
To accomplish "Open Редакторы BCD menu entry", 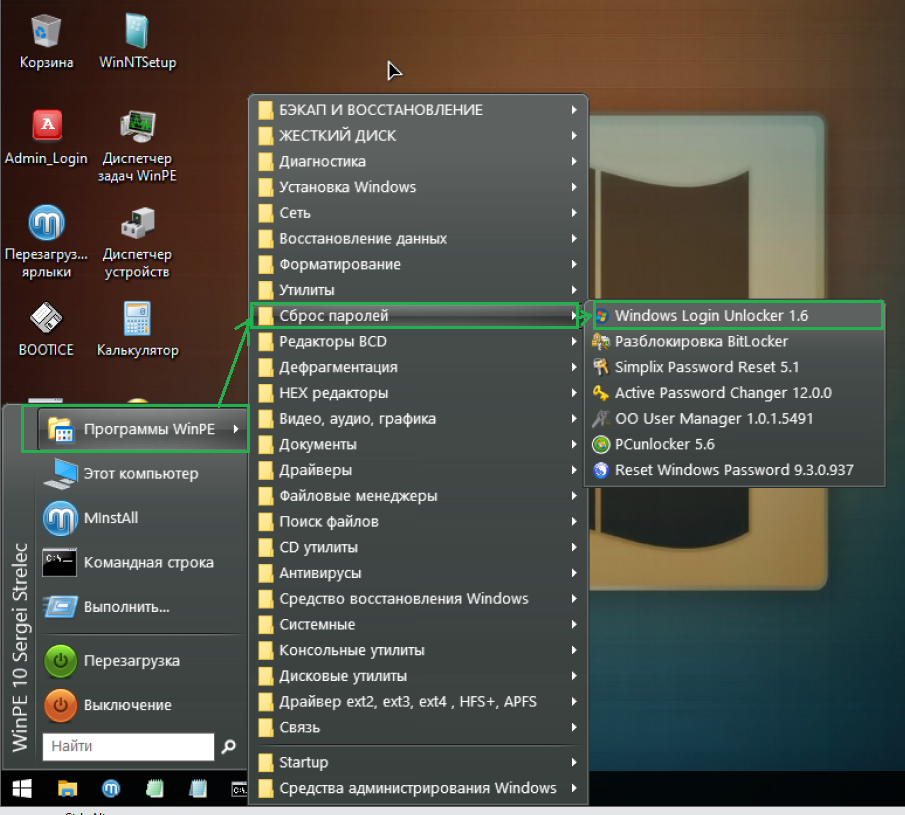I will tap(418, 341).
